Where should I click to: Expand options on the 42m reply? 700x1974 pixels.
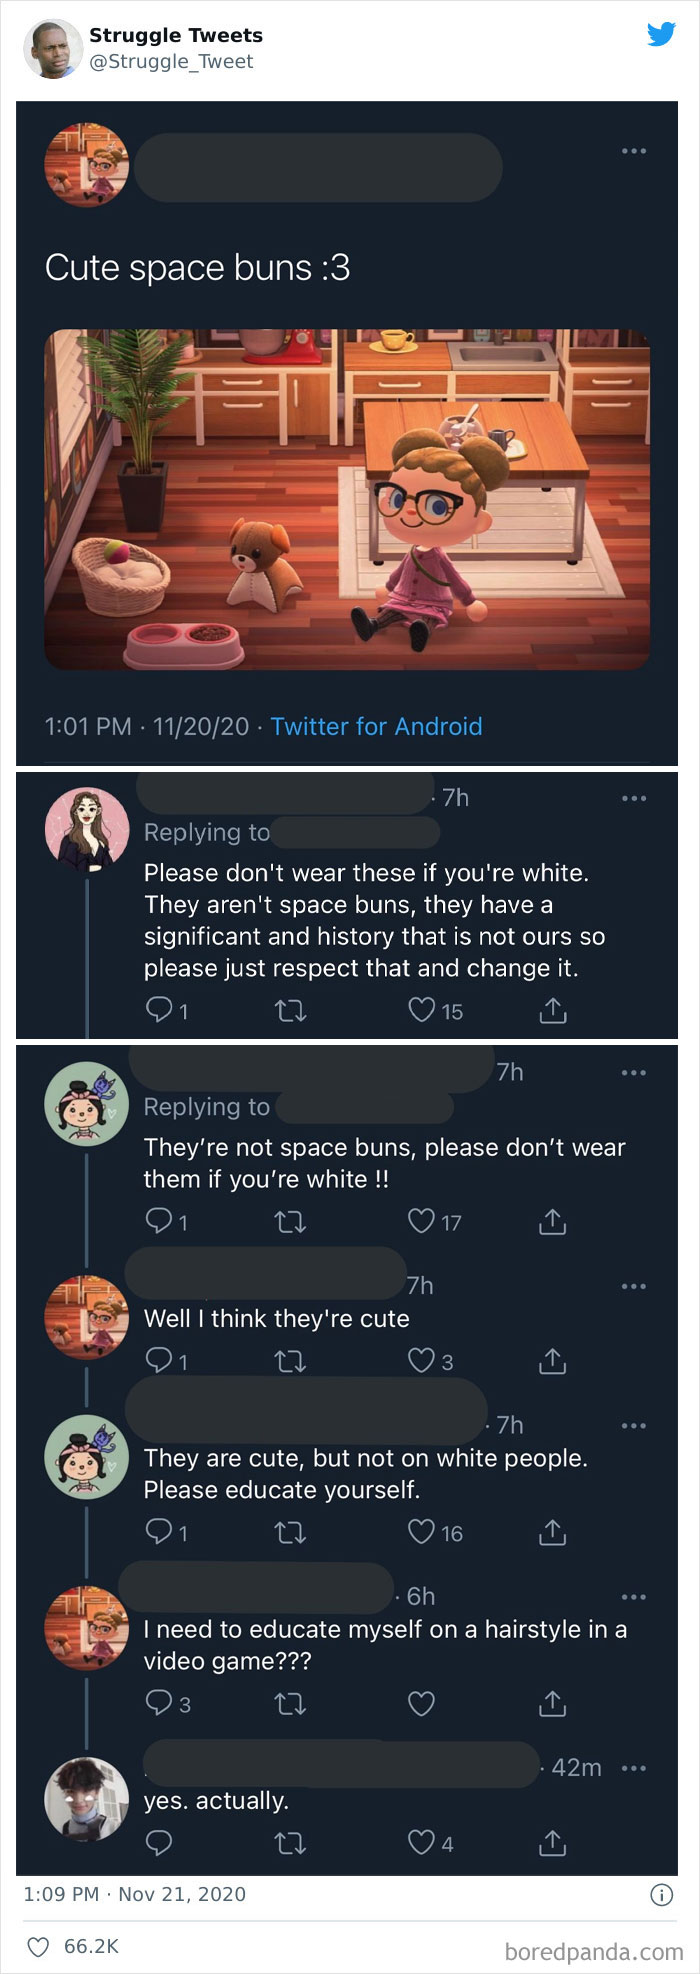click(634, 1767)
